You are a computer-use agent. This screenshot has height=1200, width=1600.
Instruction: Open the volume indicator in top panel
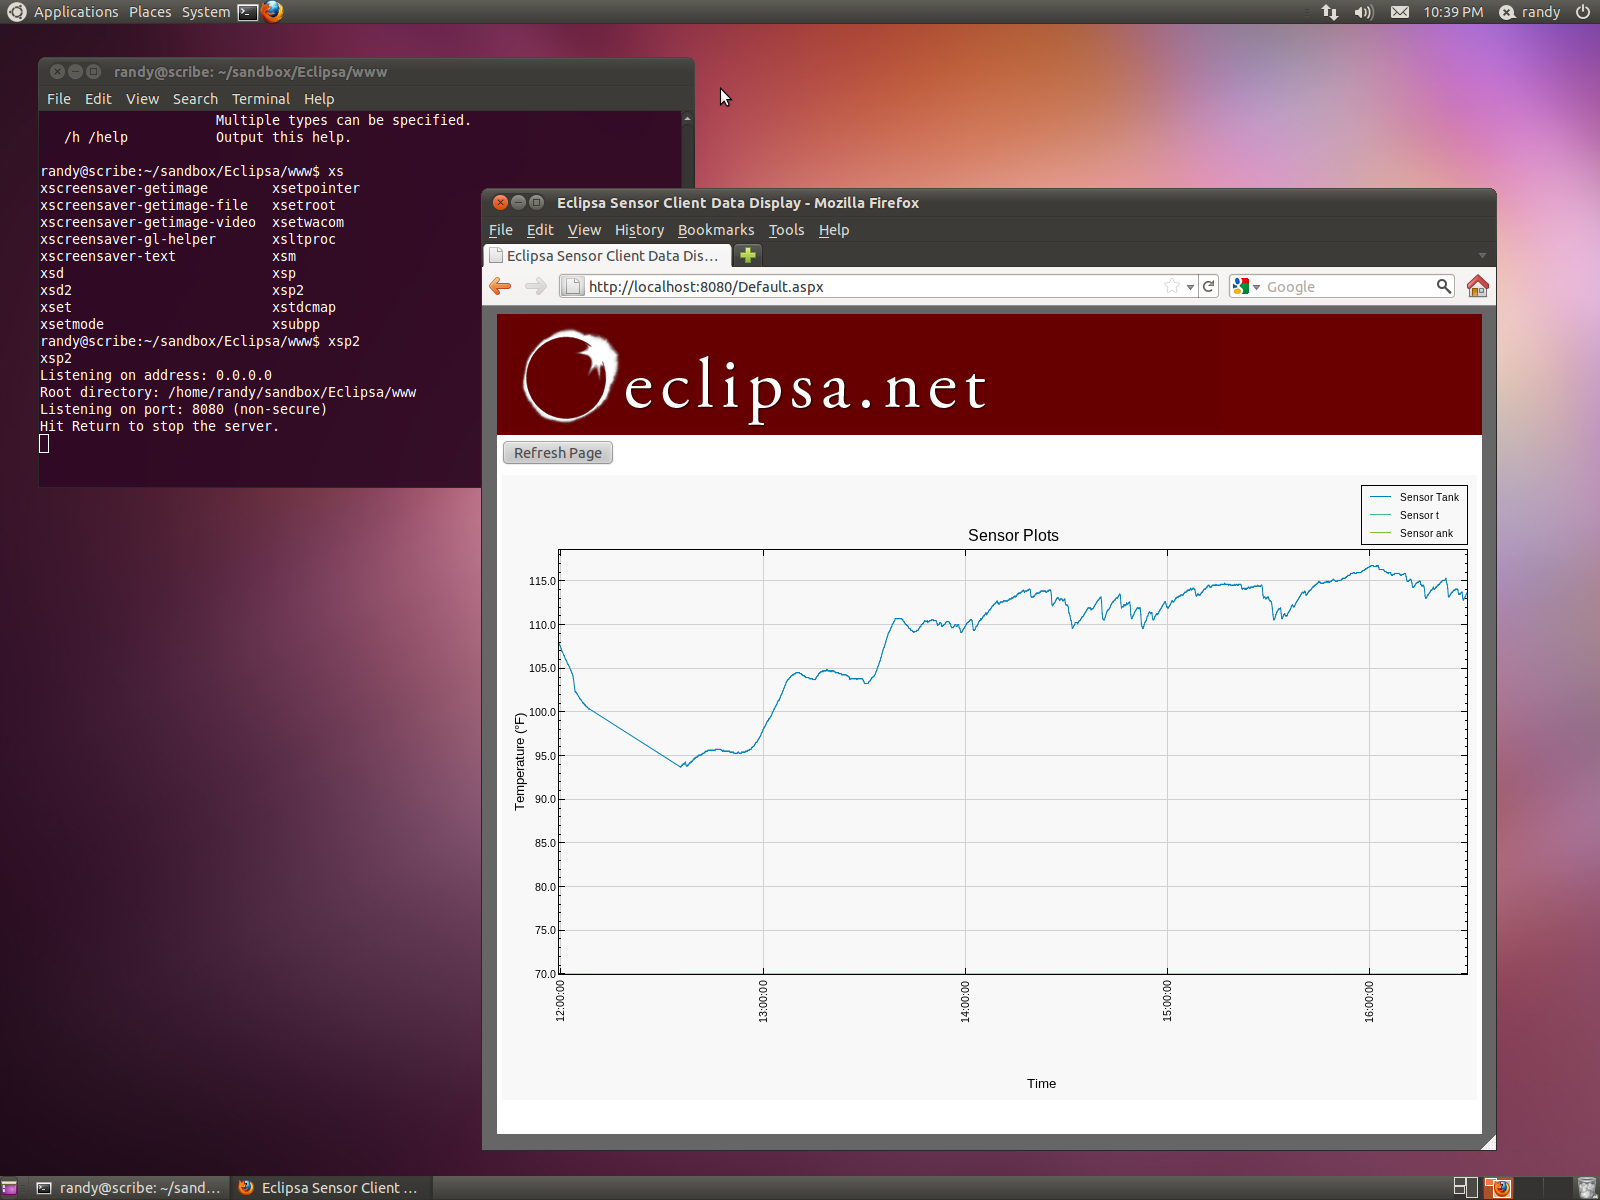point(1363,12)
